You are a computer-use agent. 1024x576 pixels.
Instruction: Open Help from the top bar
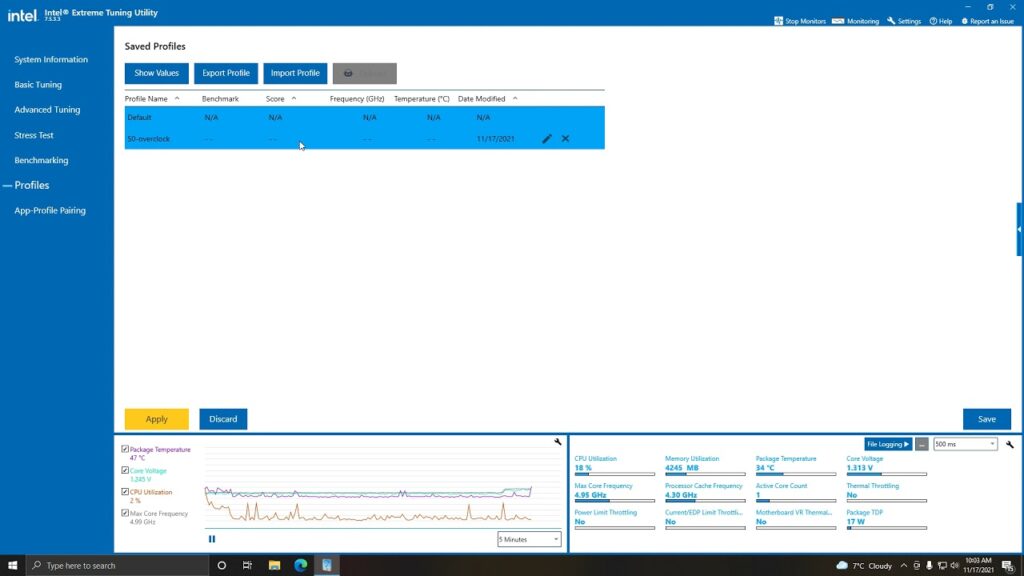[x=941, y=21]
